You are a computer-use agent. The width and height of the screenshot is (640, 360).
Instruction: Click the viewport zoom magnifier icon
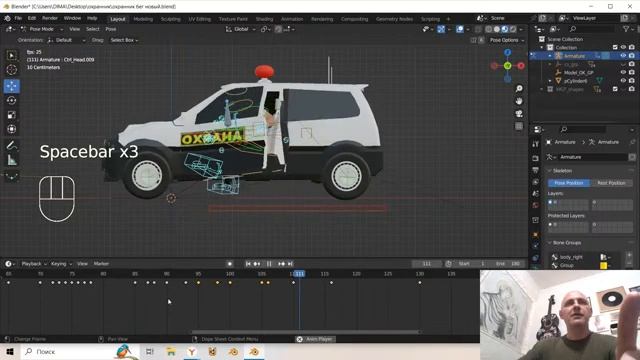[x=519, y=89]
